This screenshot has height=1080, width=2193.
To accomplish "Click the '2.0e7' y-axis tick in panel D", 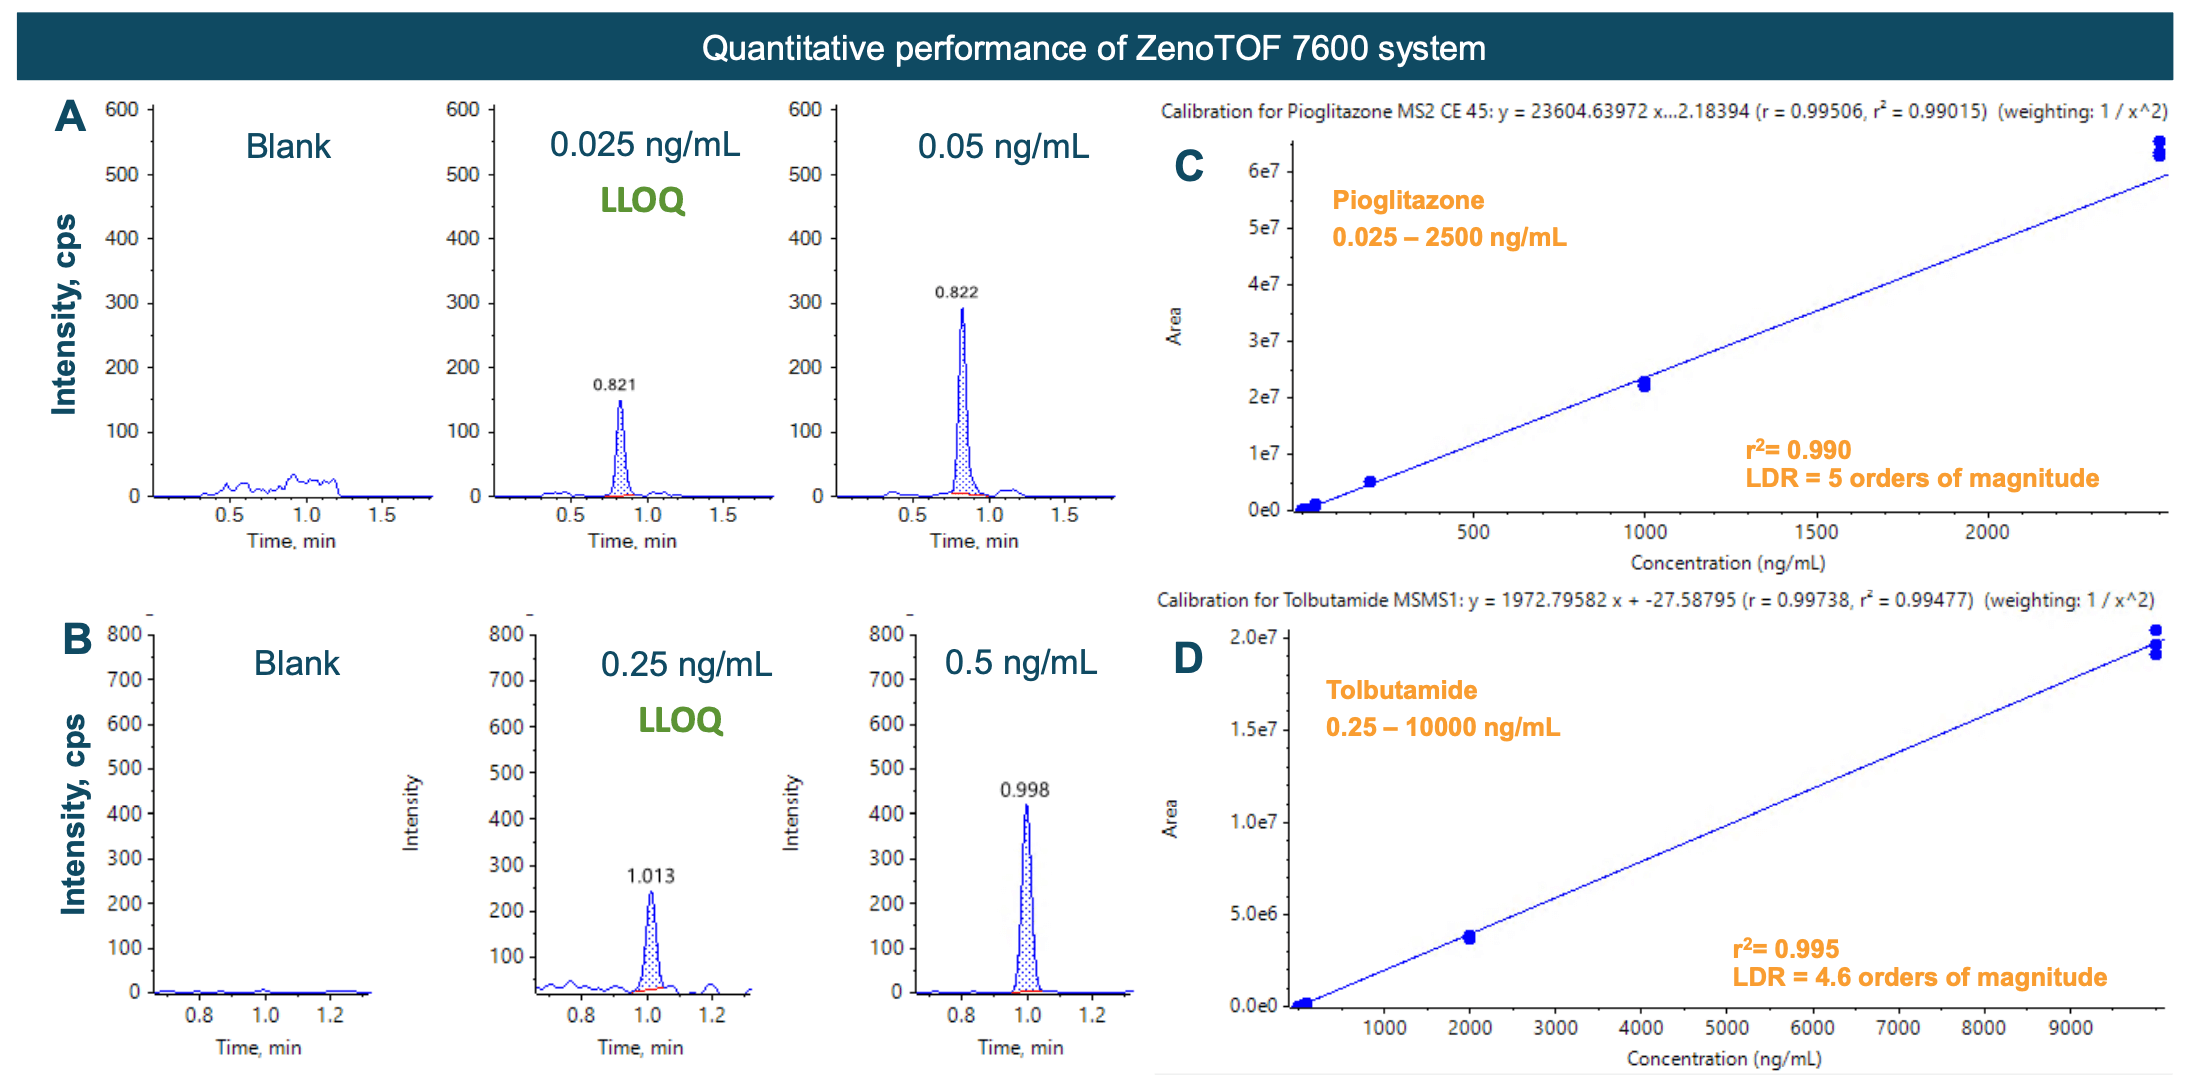I will [1253, 637].
